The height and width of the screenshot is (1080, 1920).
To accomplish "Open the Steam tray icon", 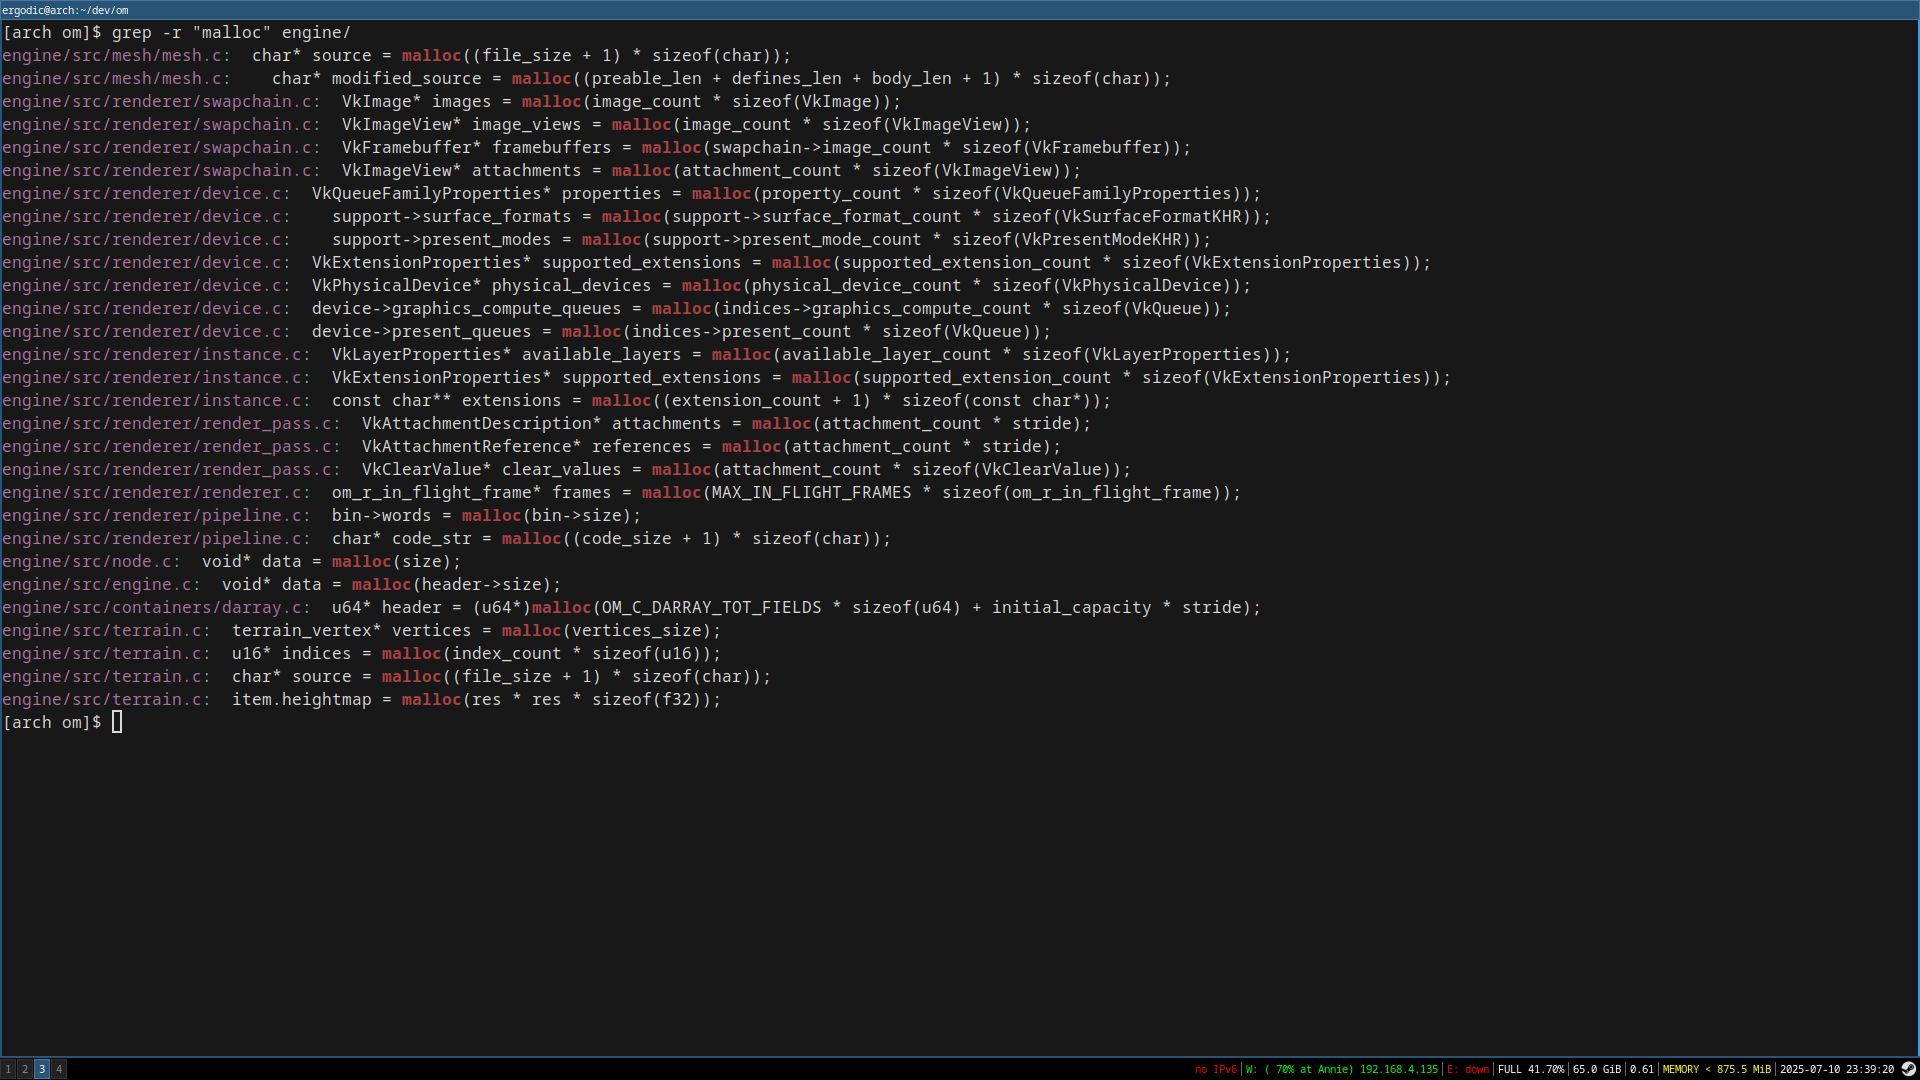I will tap(1908, 1069).
